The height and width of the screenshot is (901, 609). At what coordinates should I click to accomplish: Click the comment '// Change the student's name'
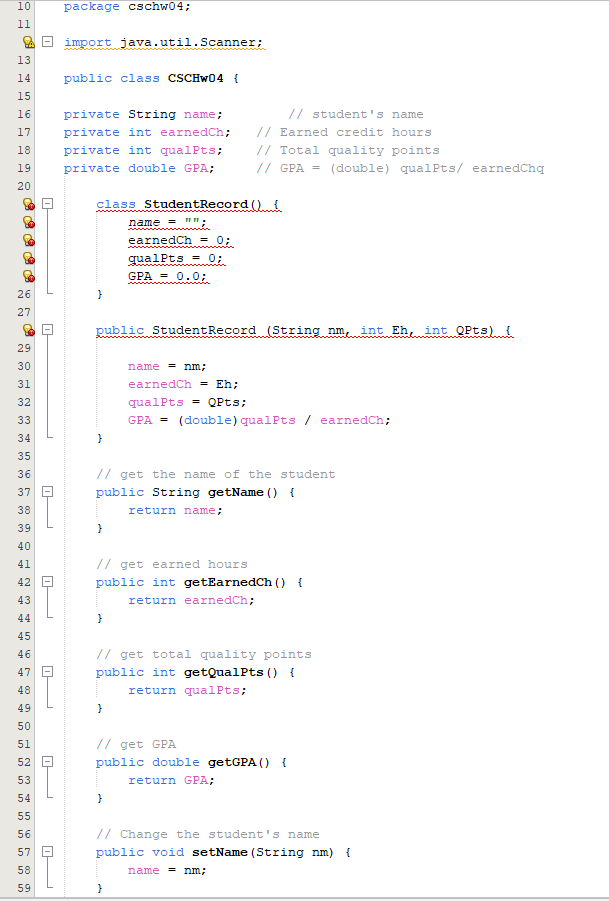(x=207, y=834)
